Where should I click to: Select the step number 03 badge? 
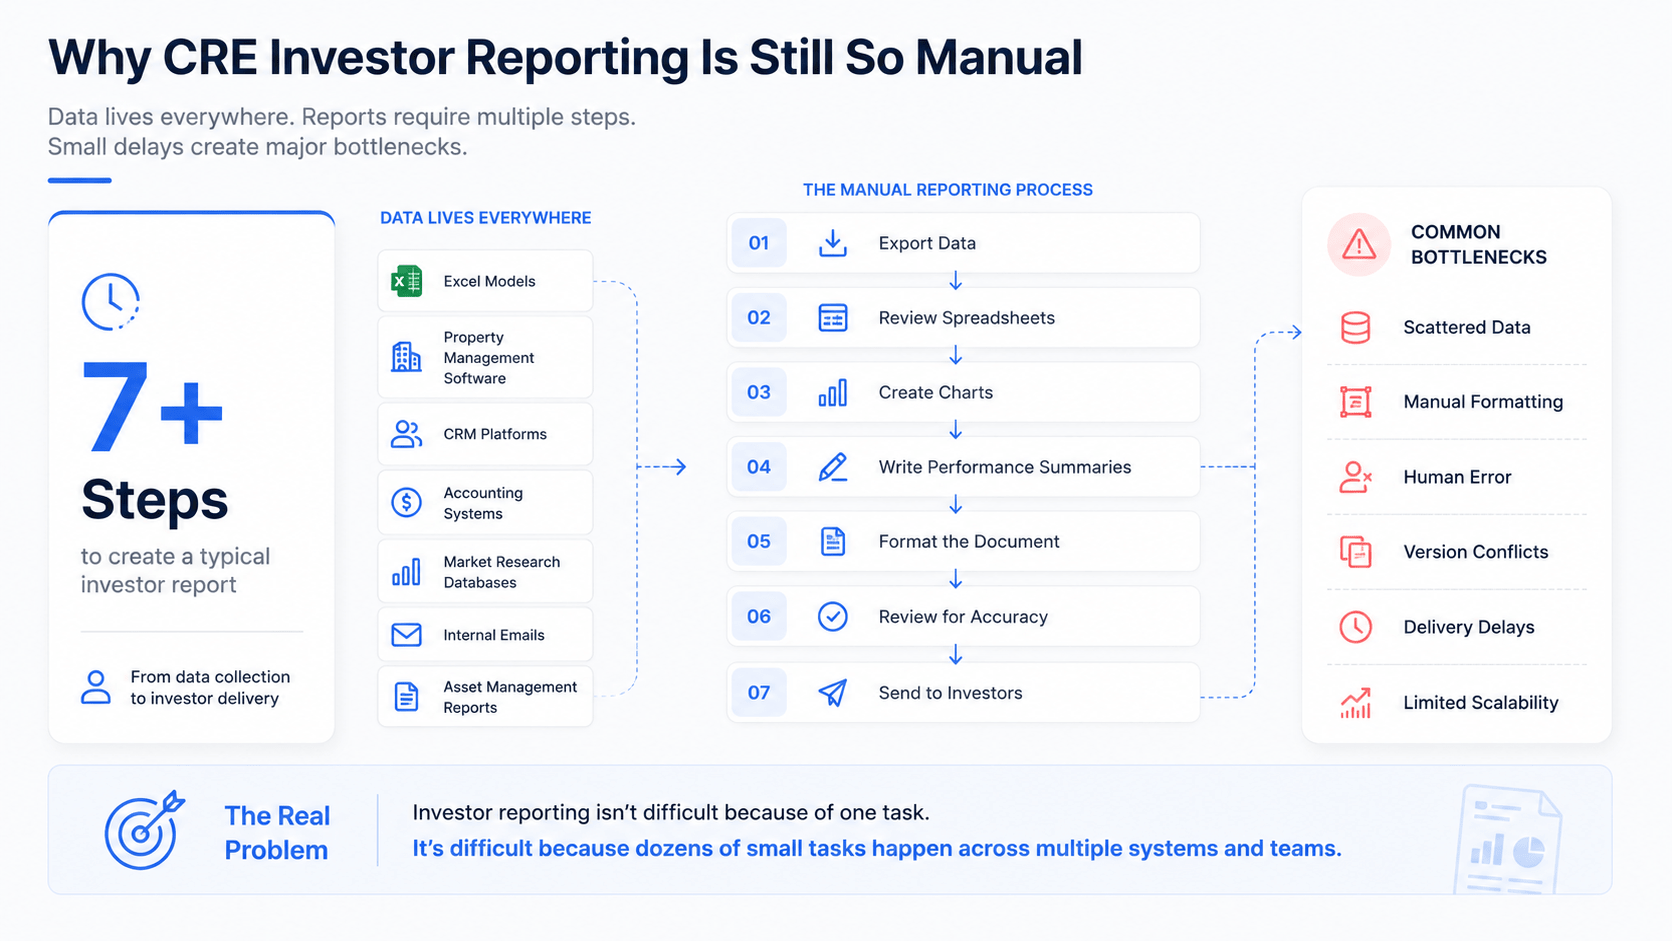point(759,392)
